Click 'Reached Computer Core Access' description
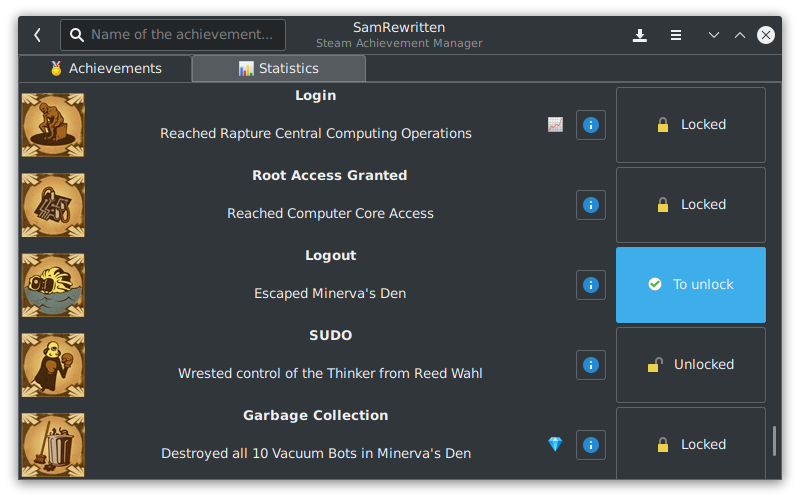 tap(330, 214)
